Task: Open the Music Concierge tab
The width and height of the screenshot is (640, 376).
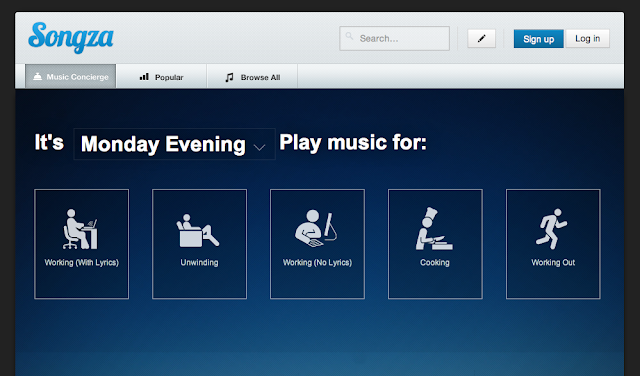Action: pyautogui.click(x=71, y=76)
